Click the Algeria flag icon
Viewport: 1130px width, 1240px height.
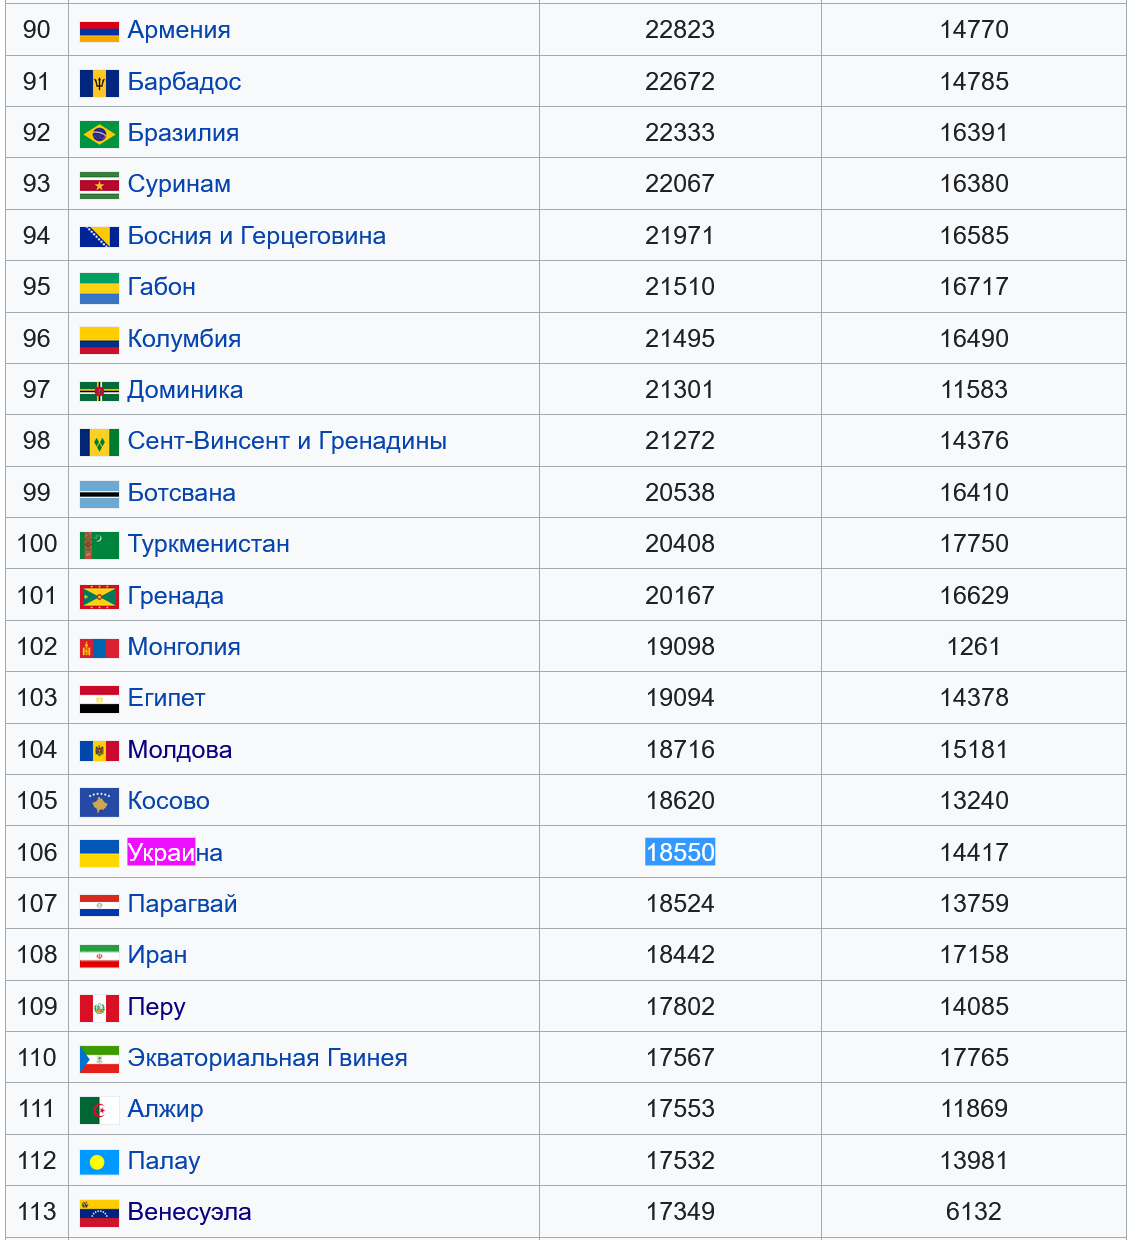point(99,1110)
